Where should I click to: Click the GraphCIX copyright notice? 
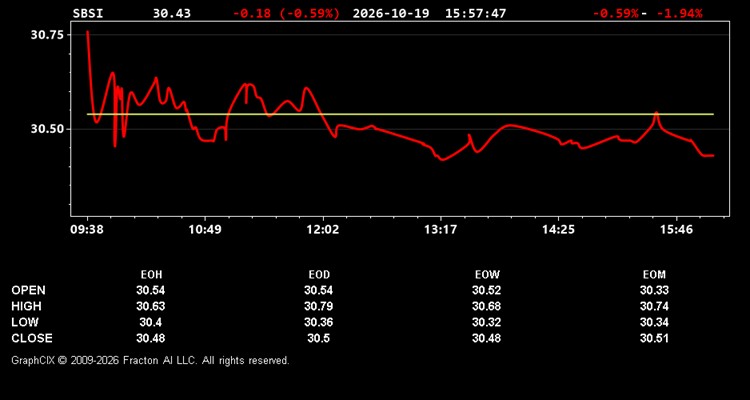151,360
